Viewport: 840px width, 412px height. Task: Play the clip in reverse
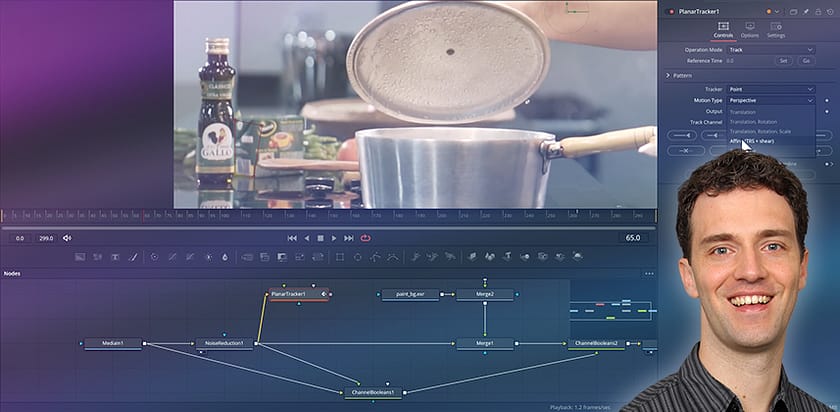pyautogui.click(x=307, y=238)
